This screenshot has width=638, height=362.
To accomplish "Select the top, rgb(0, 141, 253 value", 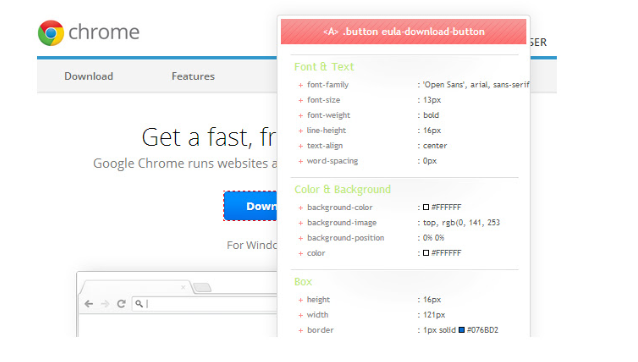I will (461, 222).
